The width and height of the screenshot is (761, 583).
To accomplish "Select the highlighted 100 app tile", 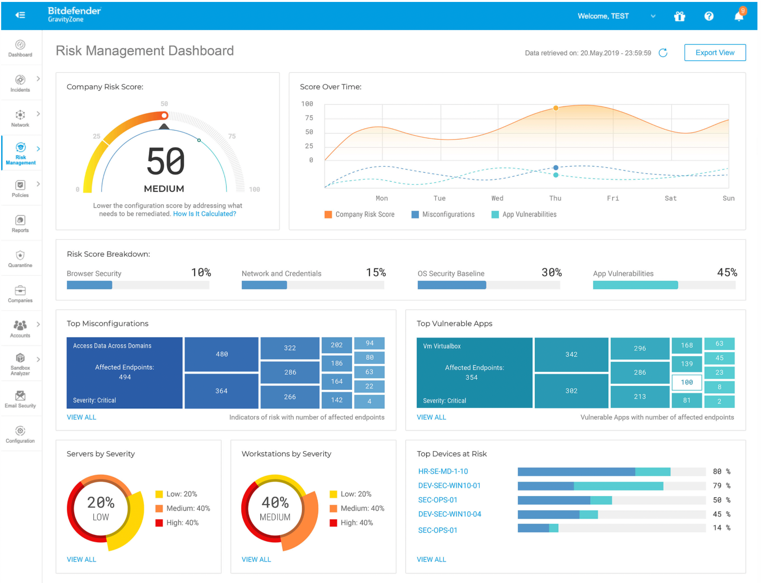I will [x=687, y=382].
